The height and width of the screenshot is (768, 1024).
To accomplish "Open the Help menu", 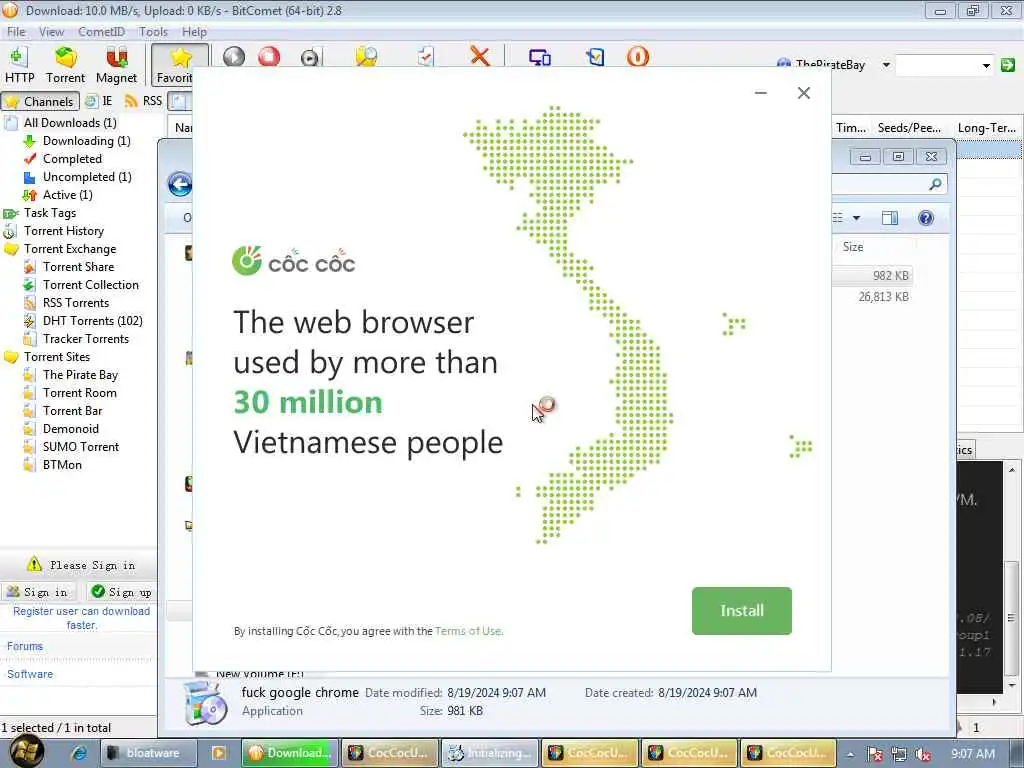I will point(194,31).
